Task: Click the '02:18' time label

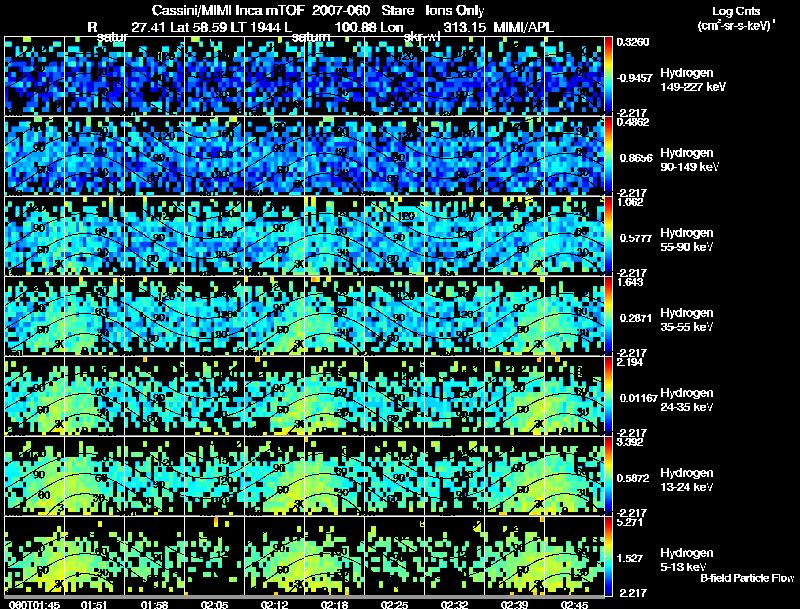Action: 334,604
